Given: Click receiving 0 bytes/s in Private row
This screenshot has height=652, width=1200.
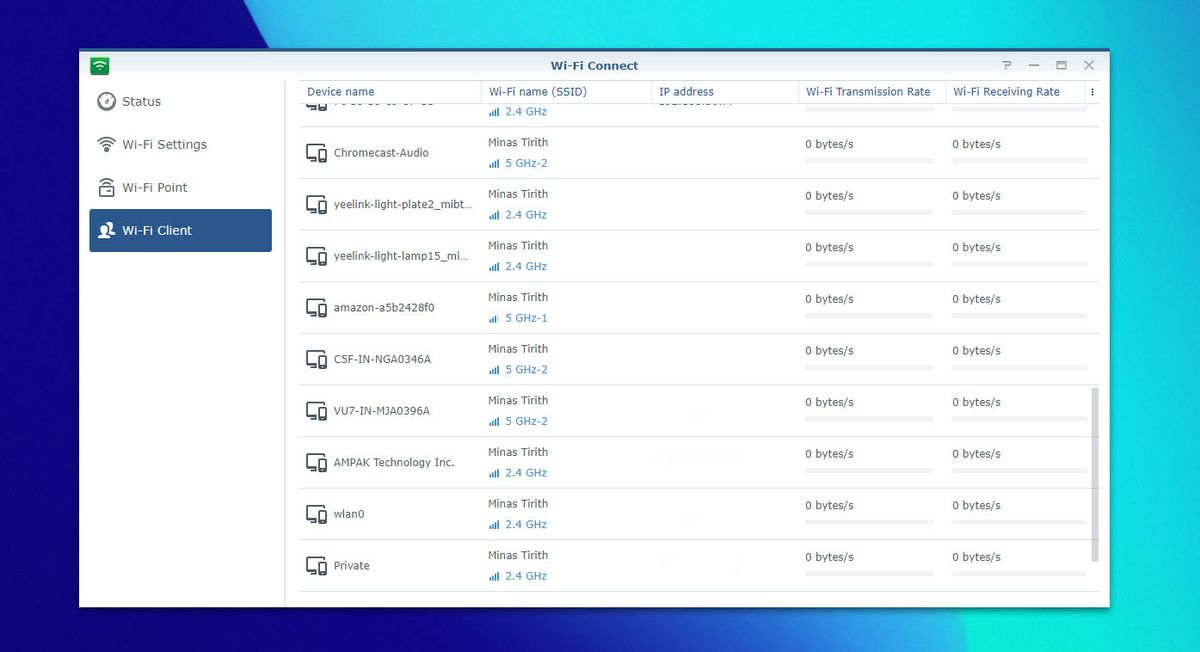Looking at the screenshot, I should click(x=976, y=558).
